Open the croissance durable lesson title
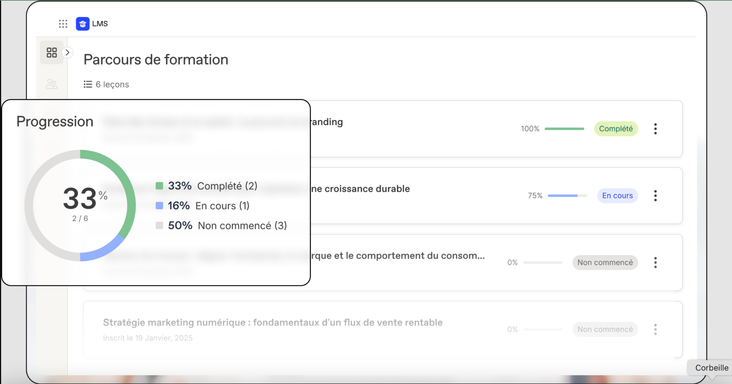Image resolution: width=732 pixels, height=384 pixels. [x=360, y=189]
